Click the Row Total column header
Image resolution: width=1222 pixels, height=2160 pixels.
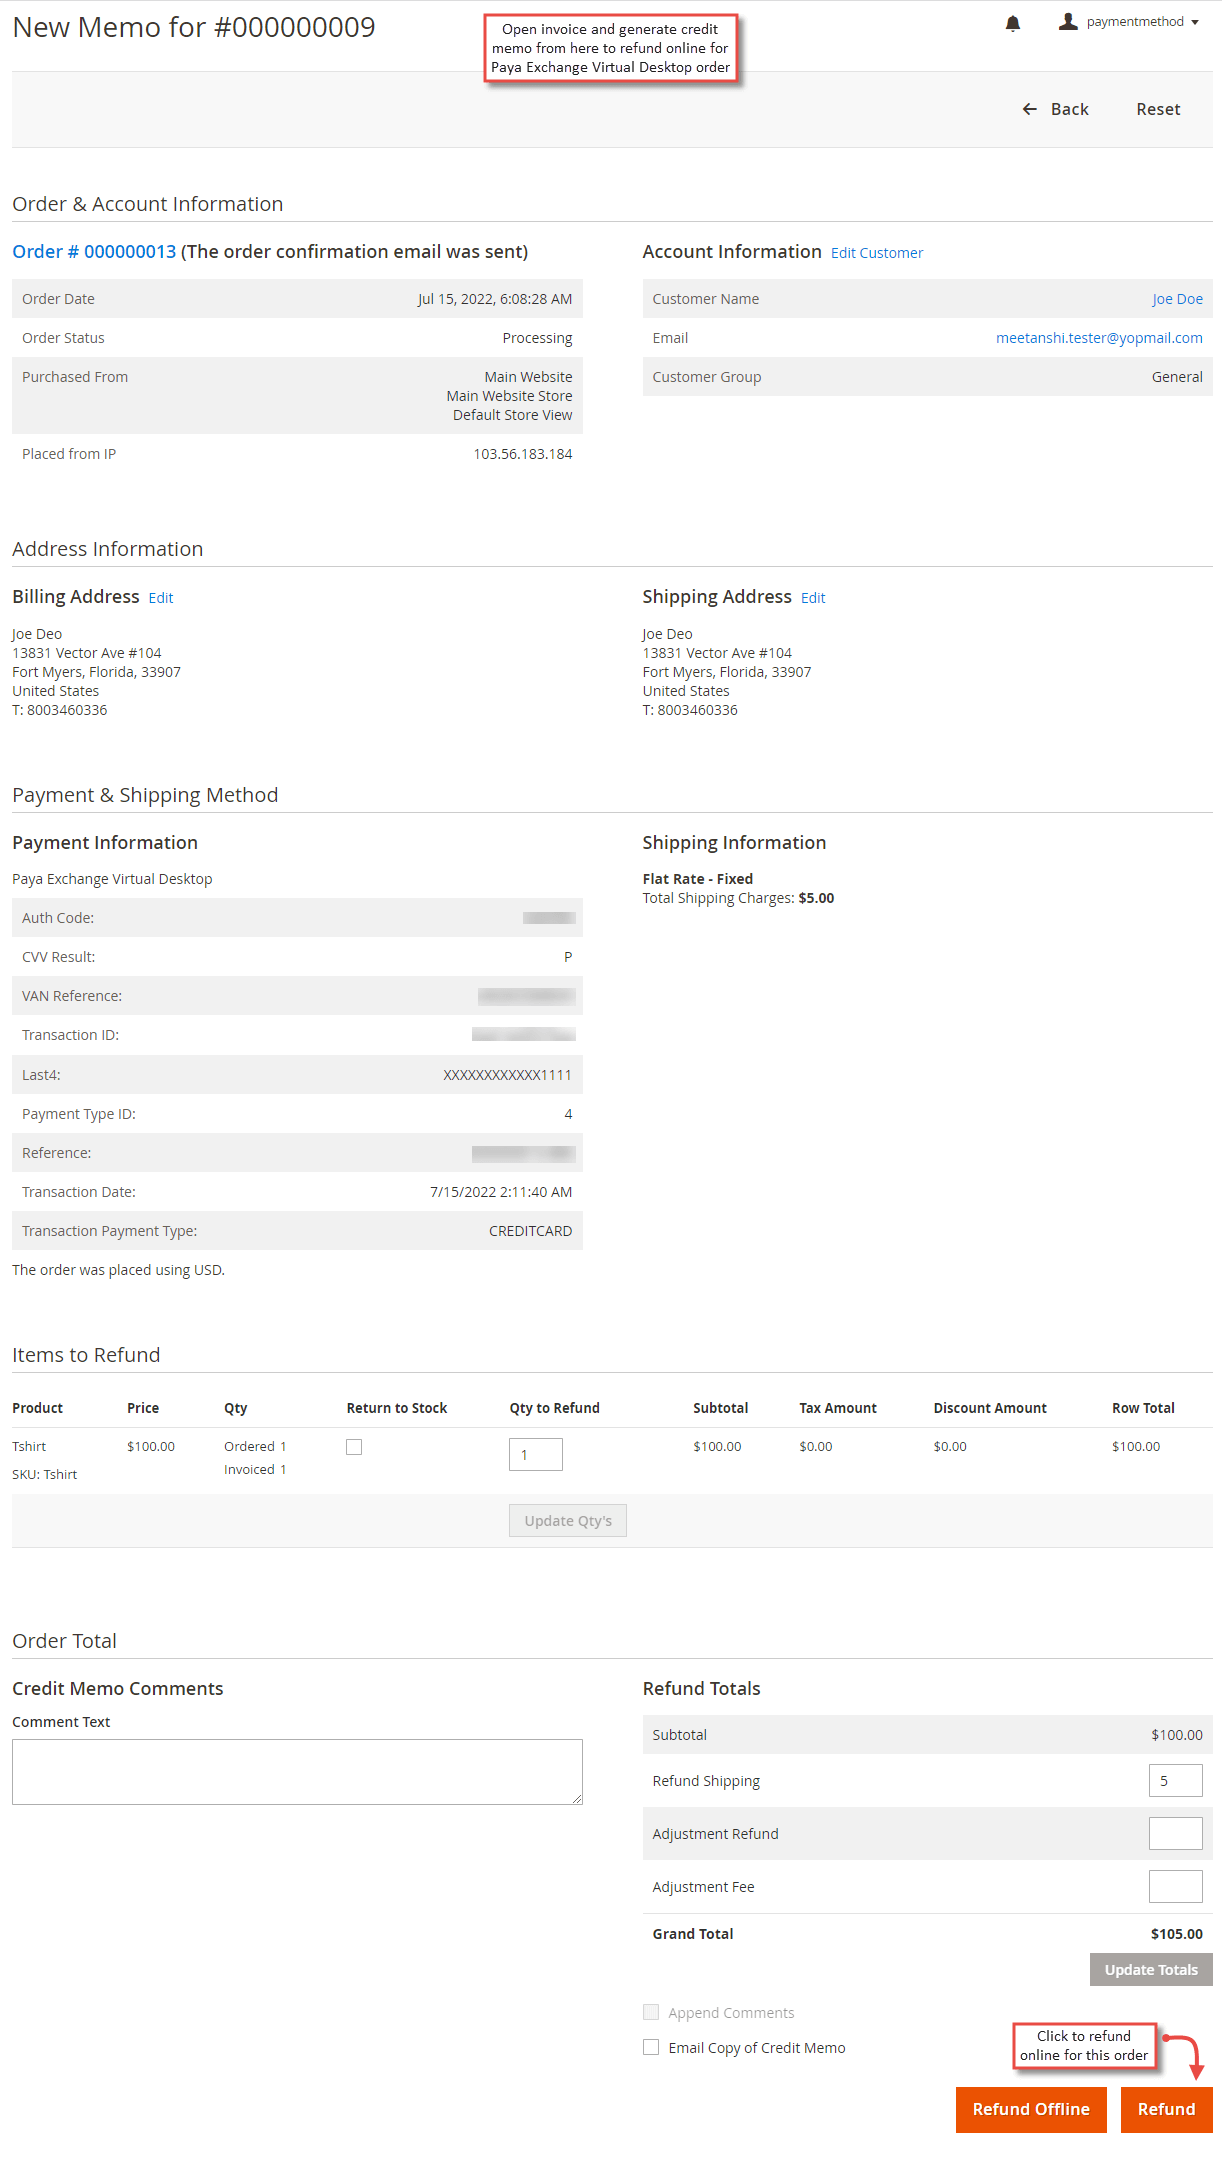tap(1143, 1408)
